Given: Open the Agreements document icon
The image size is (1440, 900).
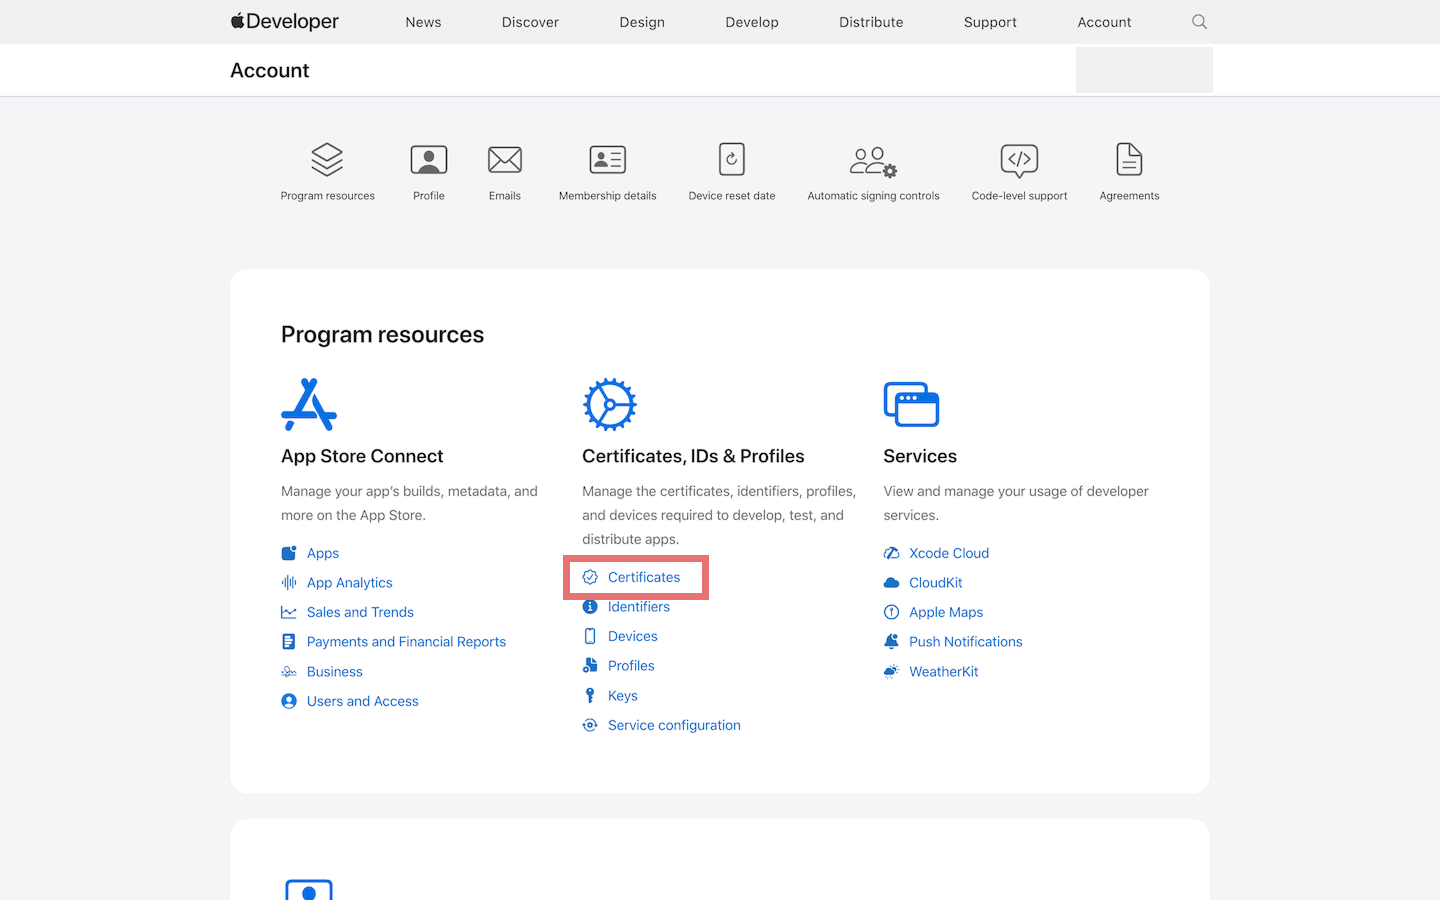Looking at the screenshot, I should (x=1129, y=161).
